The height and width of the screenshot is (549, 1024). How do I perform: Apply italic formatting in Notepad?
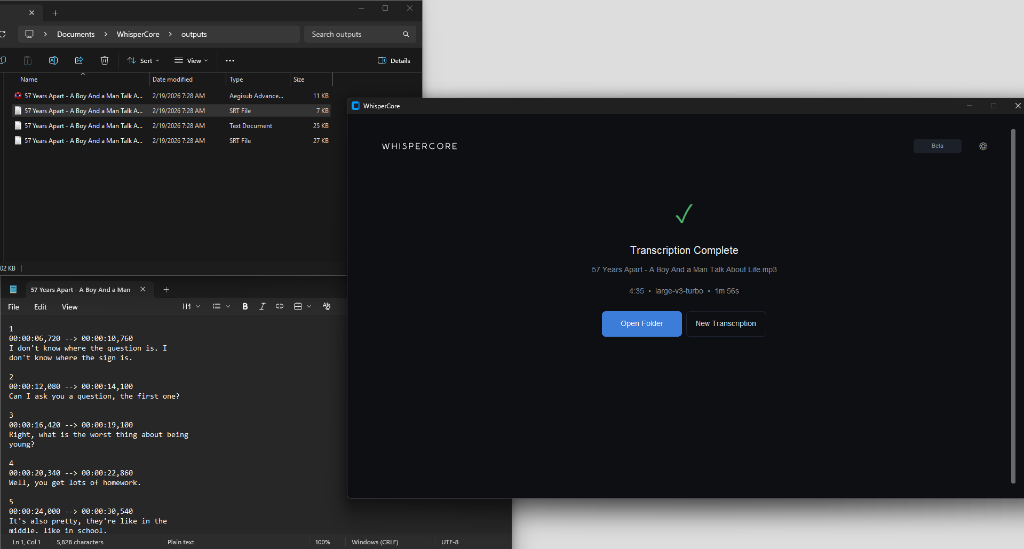262,307
